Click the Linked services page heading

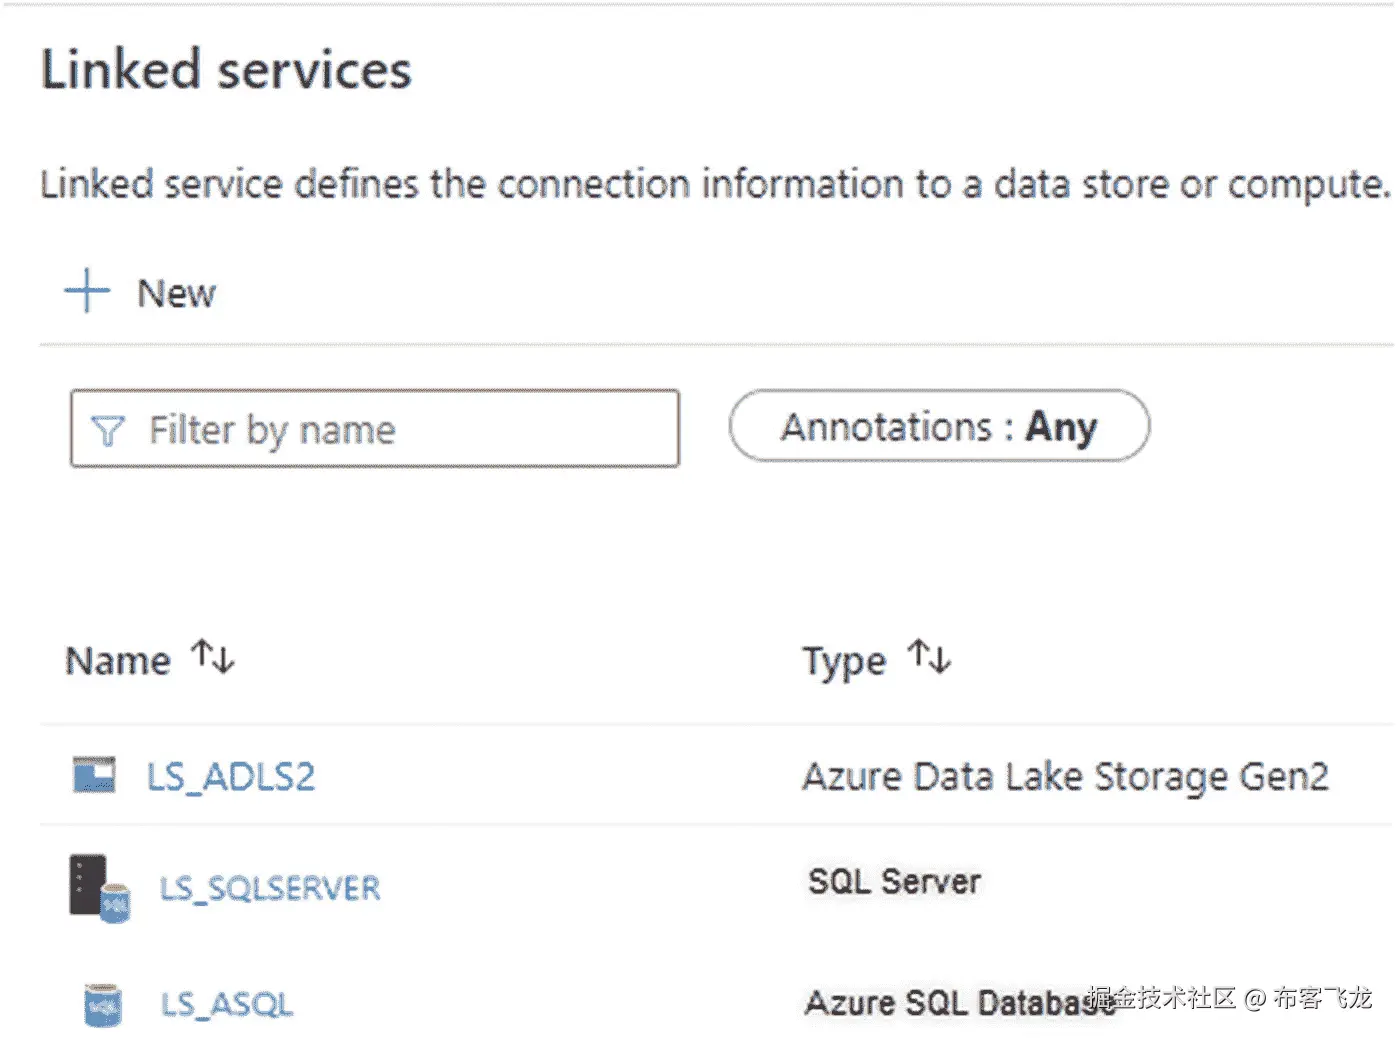226,70
